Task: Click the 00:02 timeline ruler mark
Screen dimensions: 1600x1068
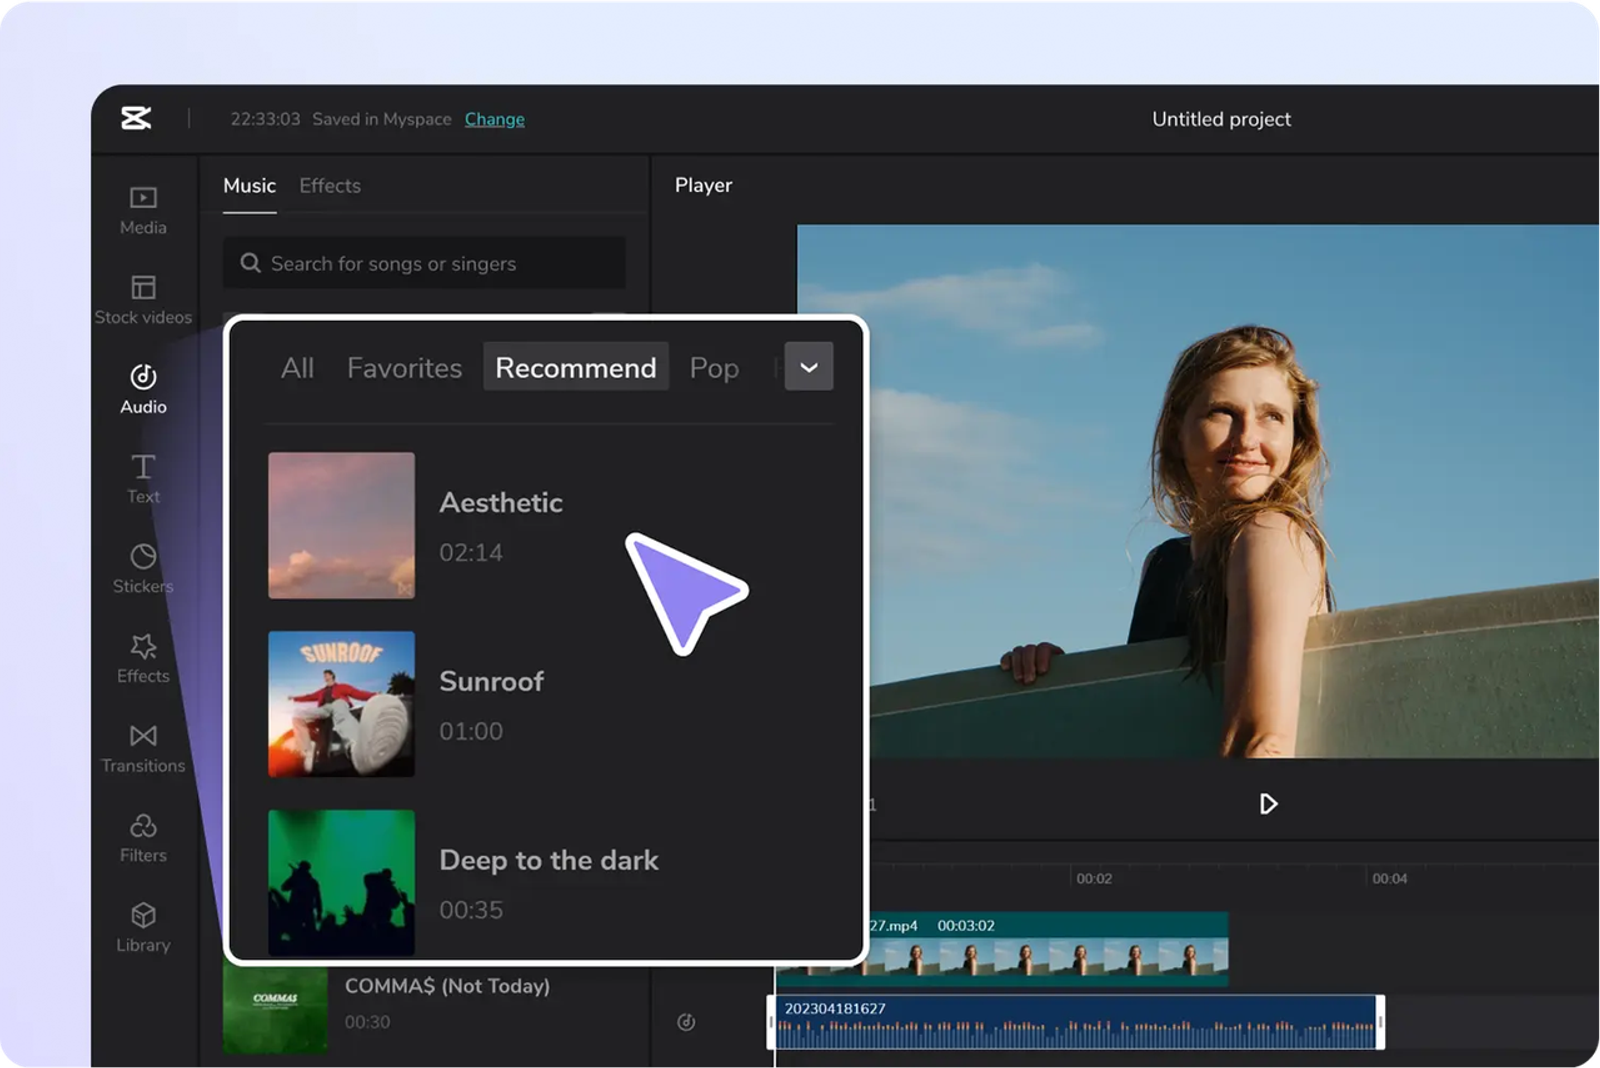Action: (x=1094, y=878)
